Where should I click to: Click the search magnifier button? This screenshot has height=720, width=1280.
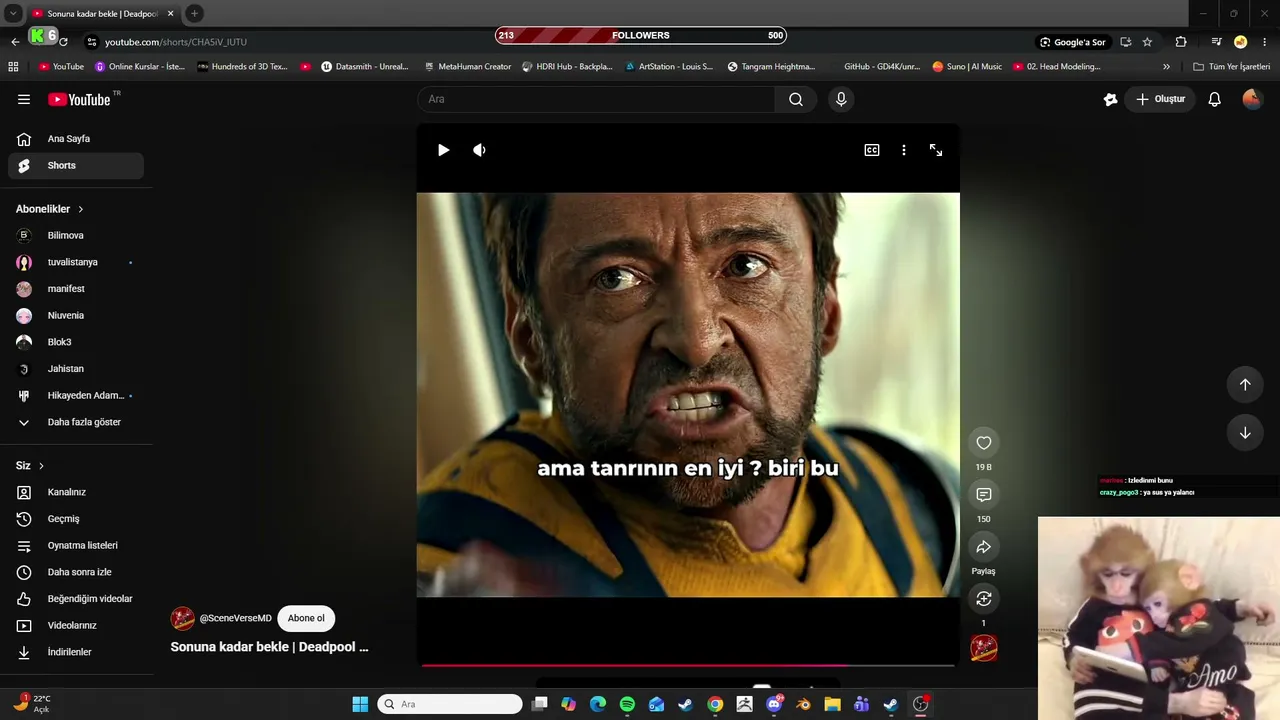pyautogui.click(x=796, y=99)
